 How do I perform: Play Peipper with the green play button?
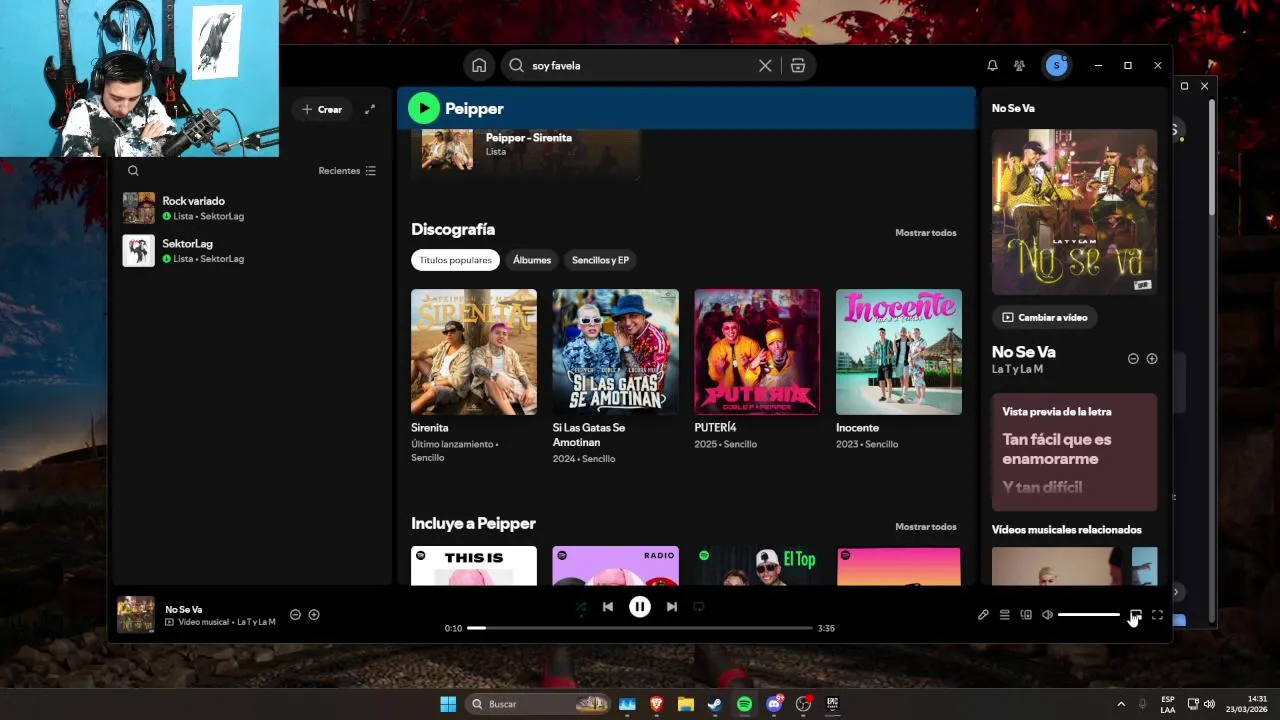[424, 108]
